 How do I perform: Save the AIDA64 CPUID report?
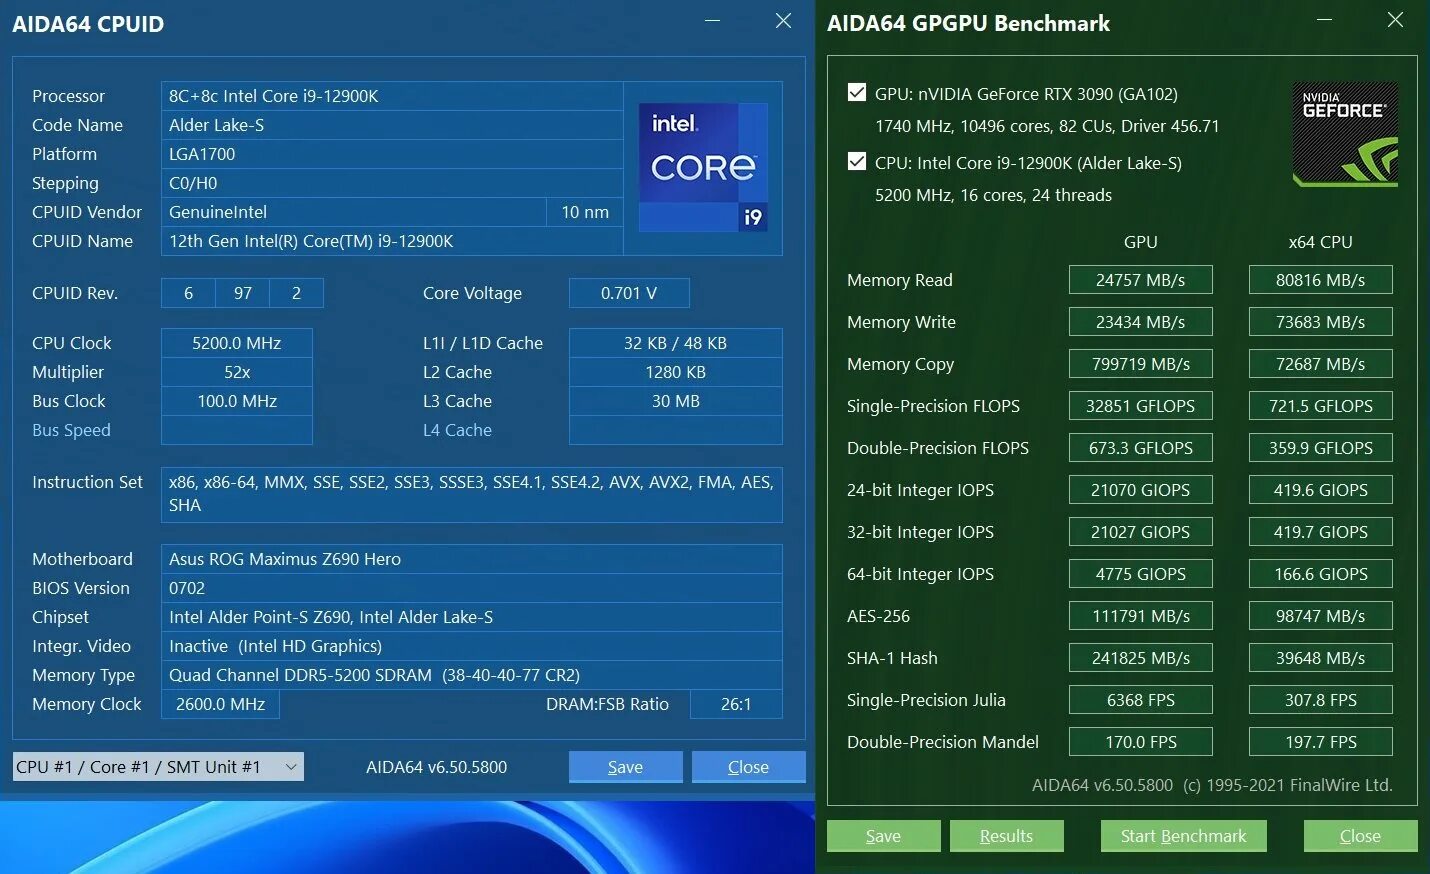click(626, 767)
